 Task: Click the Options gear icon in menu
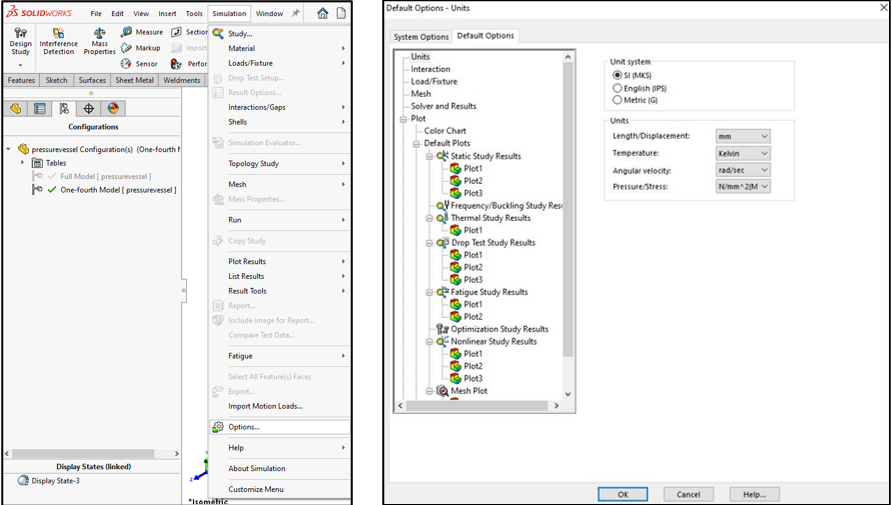pyautogui.click(x=218, y=427)
